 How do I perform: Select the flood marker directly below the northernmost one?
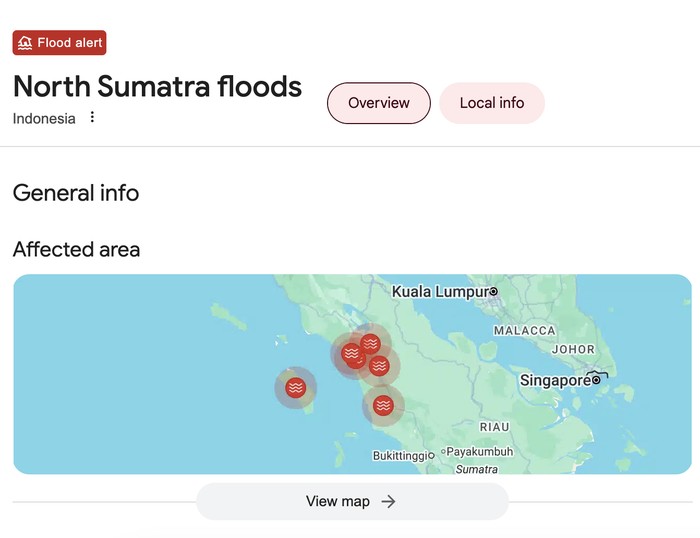[x=379, y=366]
